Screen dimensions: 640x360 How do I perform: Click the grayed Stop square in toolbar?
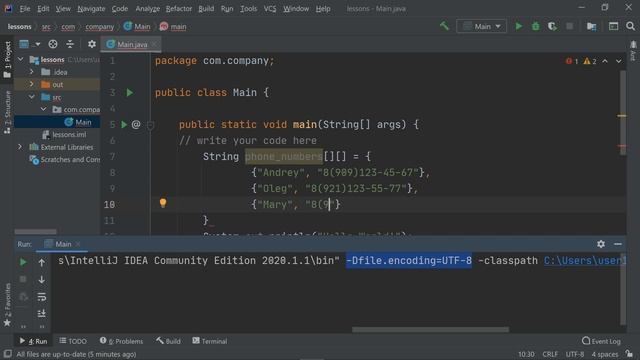(x=569, y=26)
